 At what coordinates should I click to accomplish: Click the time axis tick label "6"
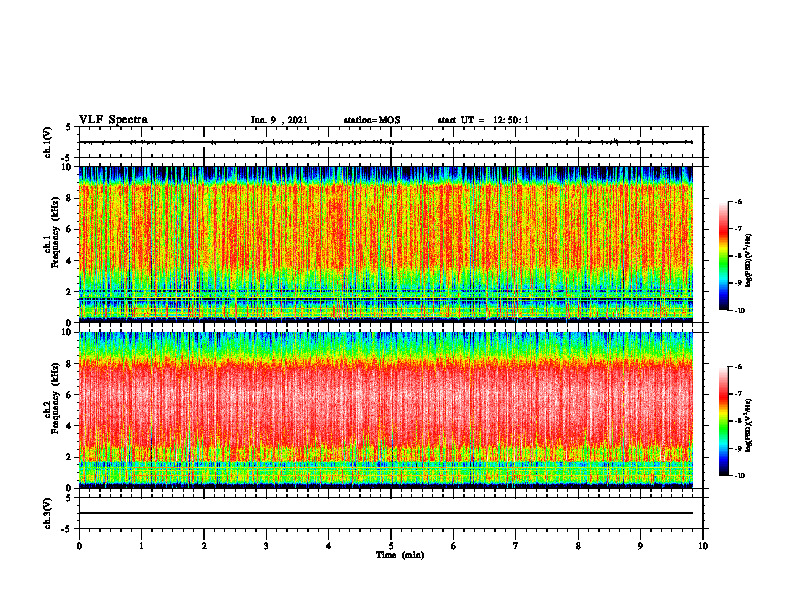click(x=454, y=546)
